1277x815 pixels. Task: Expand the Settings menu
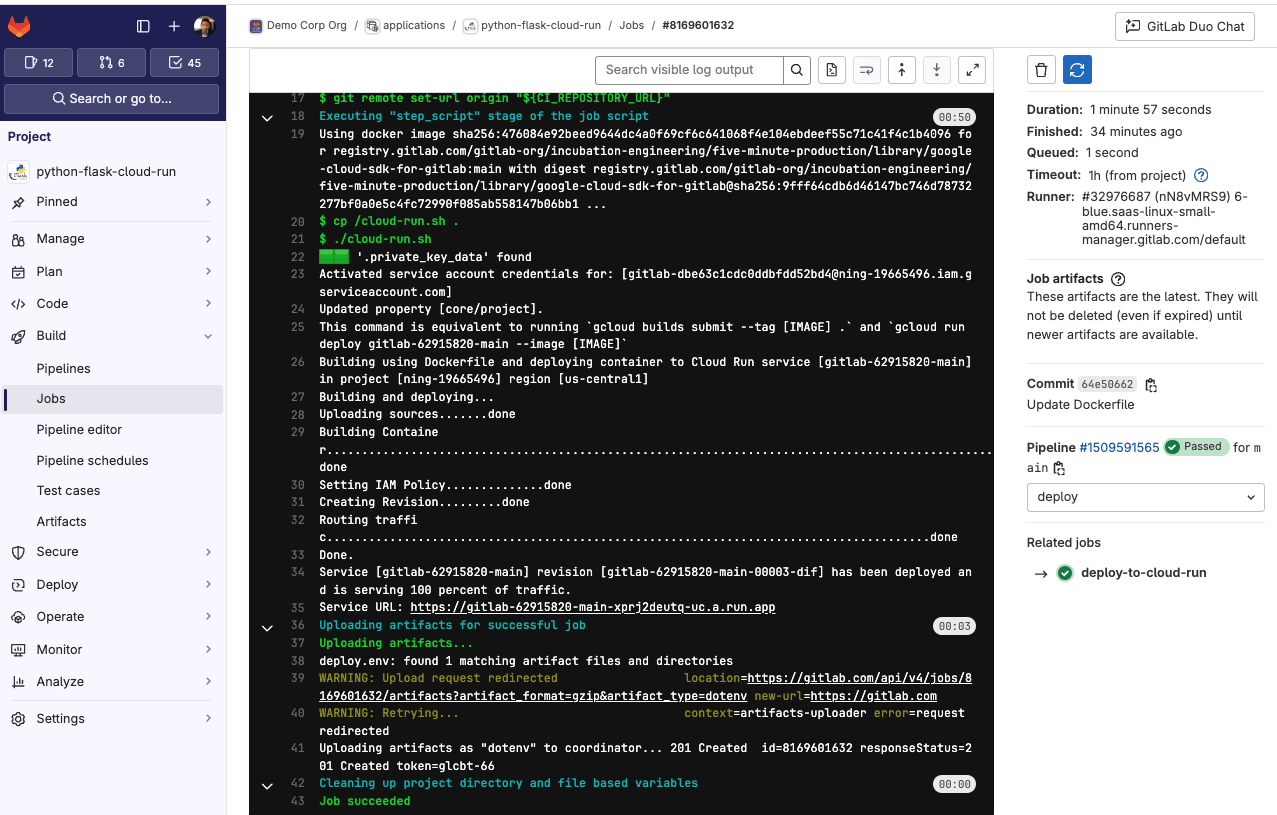(x=111, y=719)
